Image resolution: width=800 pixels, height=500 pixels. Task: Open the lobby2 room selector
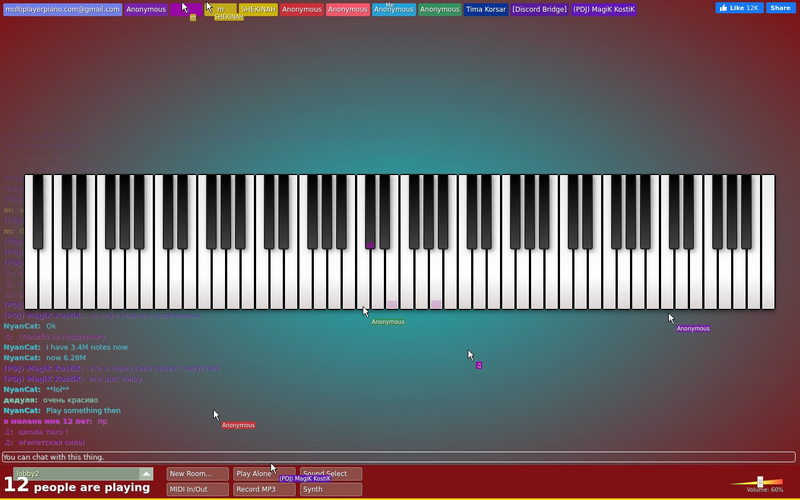point(83,474)
